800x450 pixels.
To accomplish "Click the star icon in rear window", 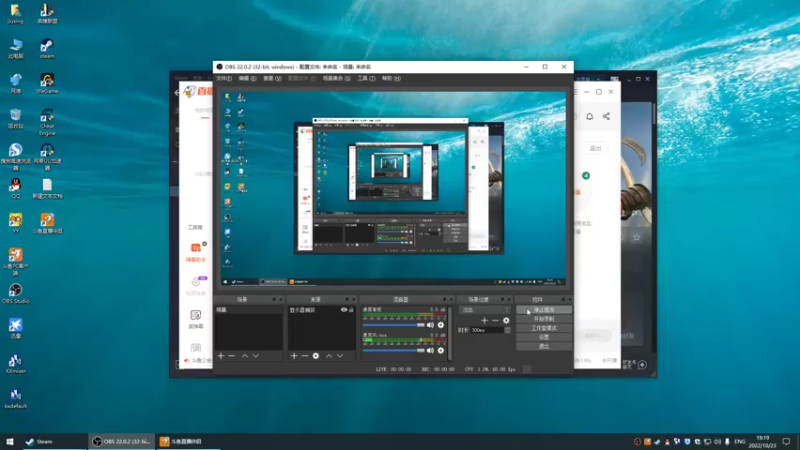I will tap(637, 237).
